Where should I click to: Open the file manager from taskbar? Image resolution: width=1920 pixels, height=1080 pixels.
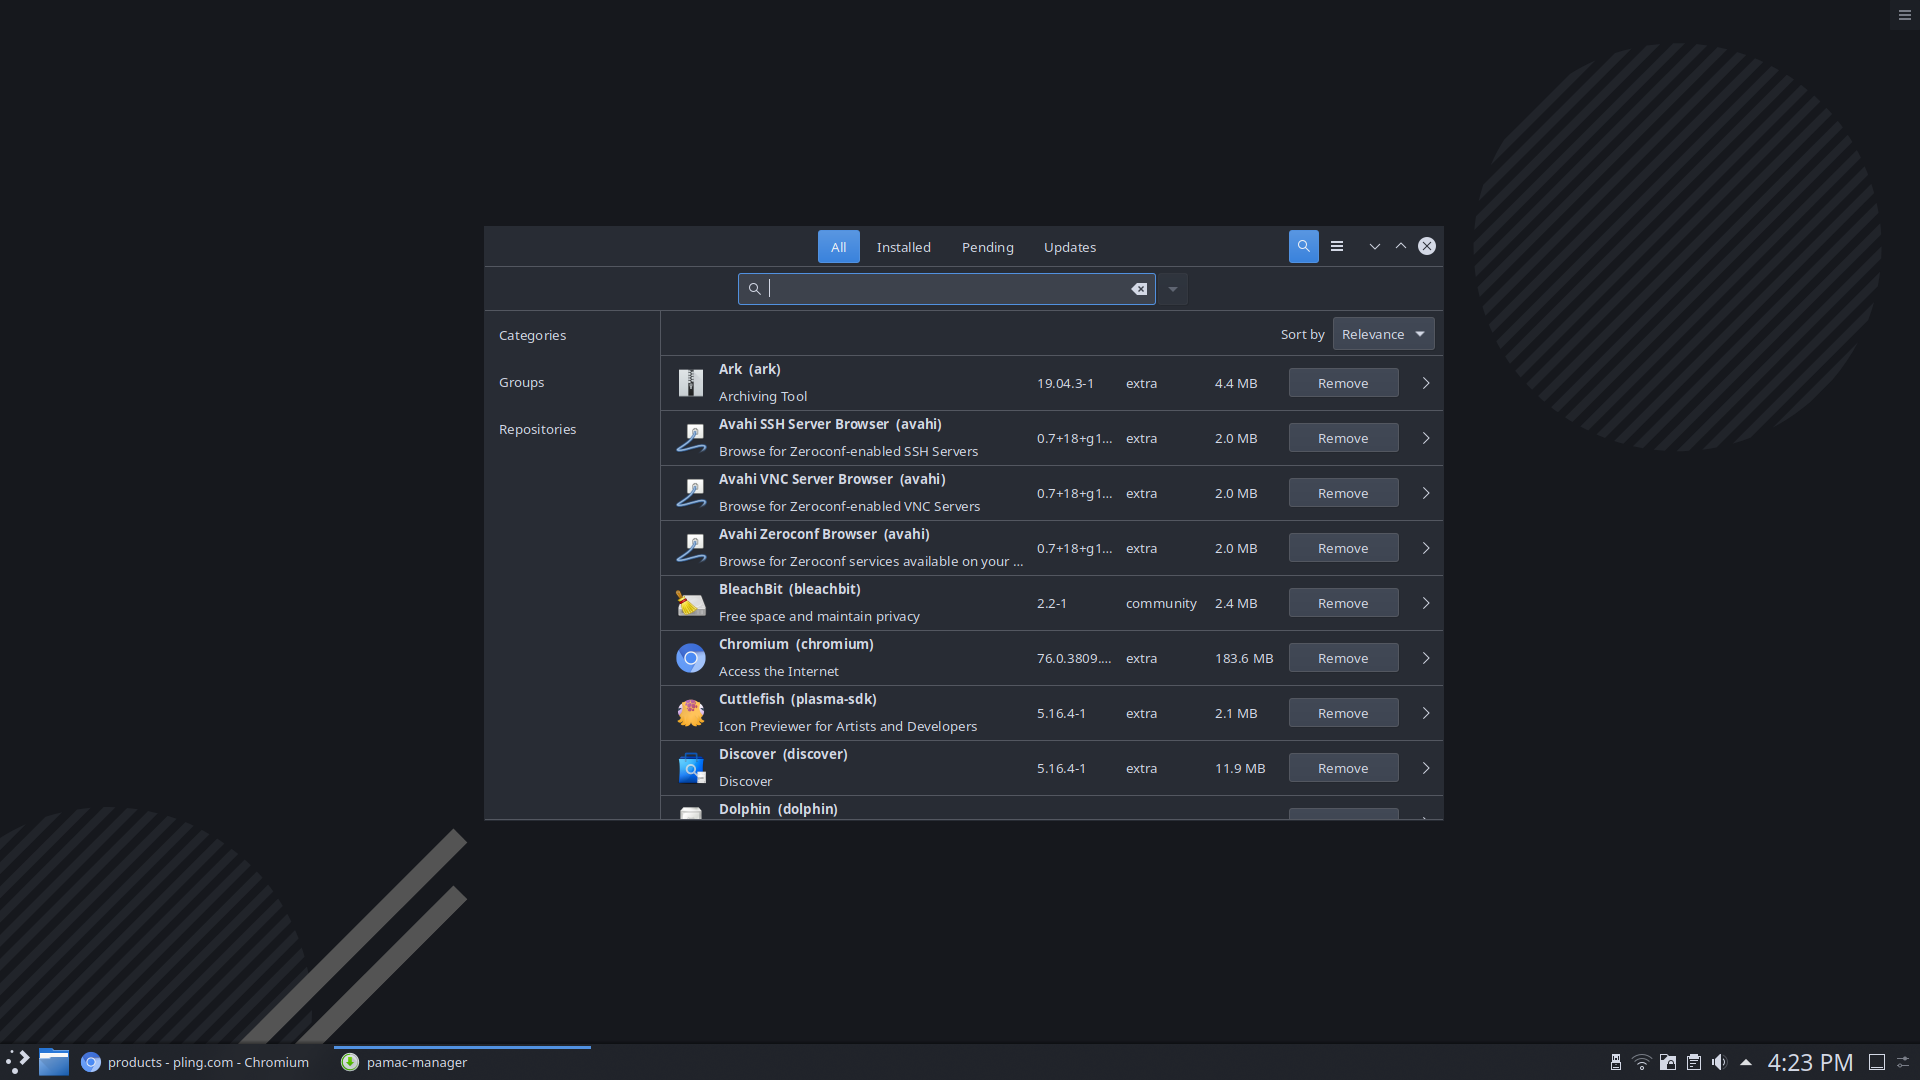(54, 1062)
